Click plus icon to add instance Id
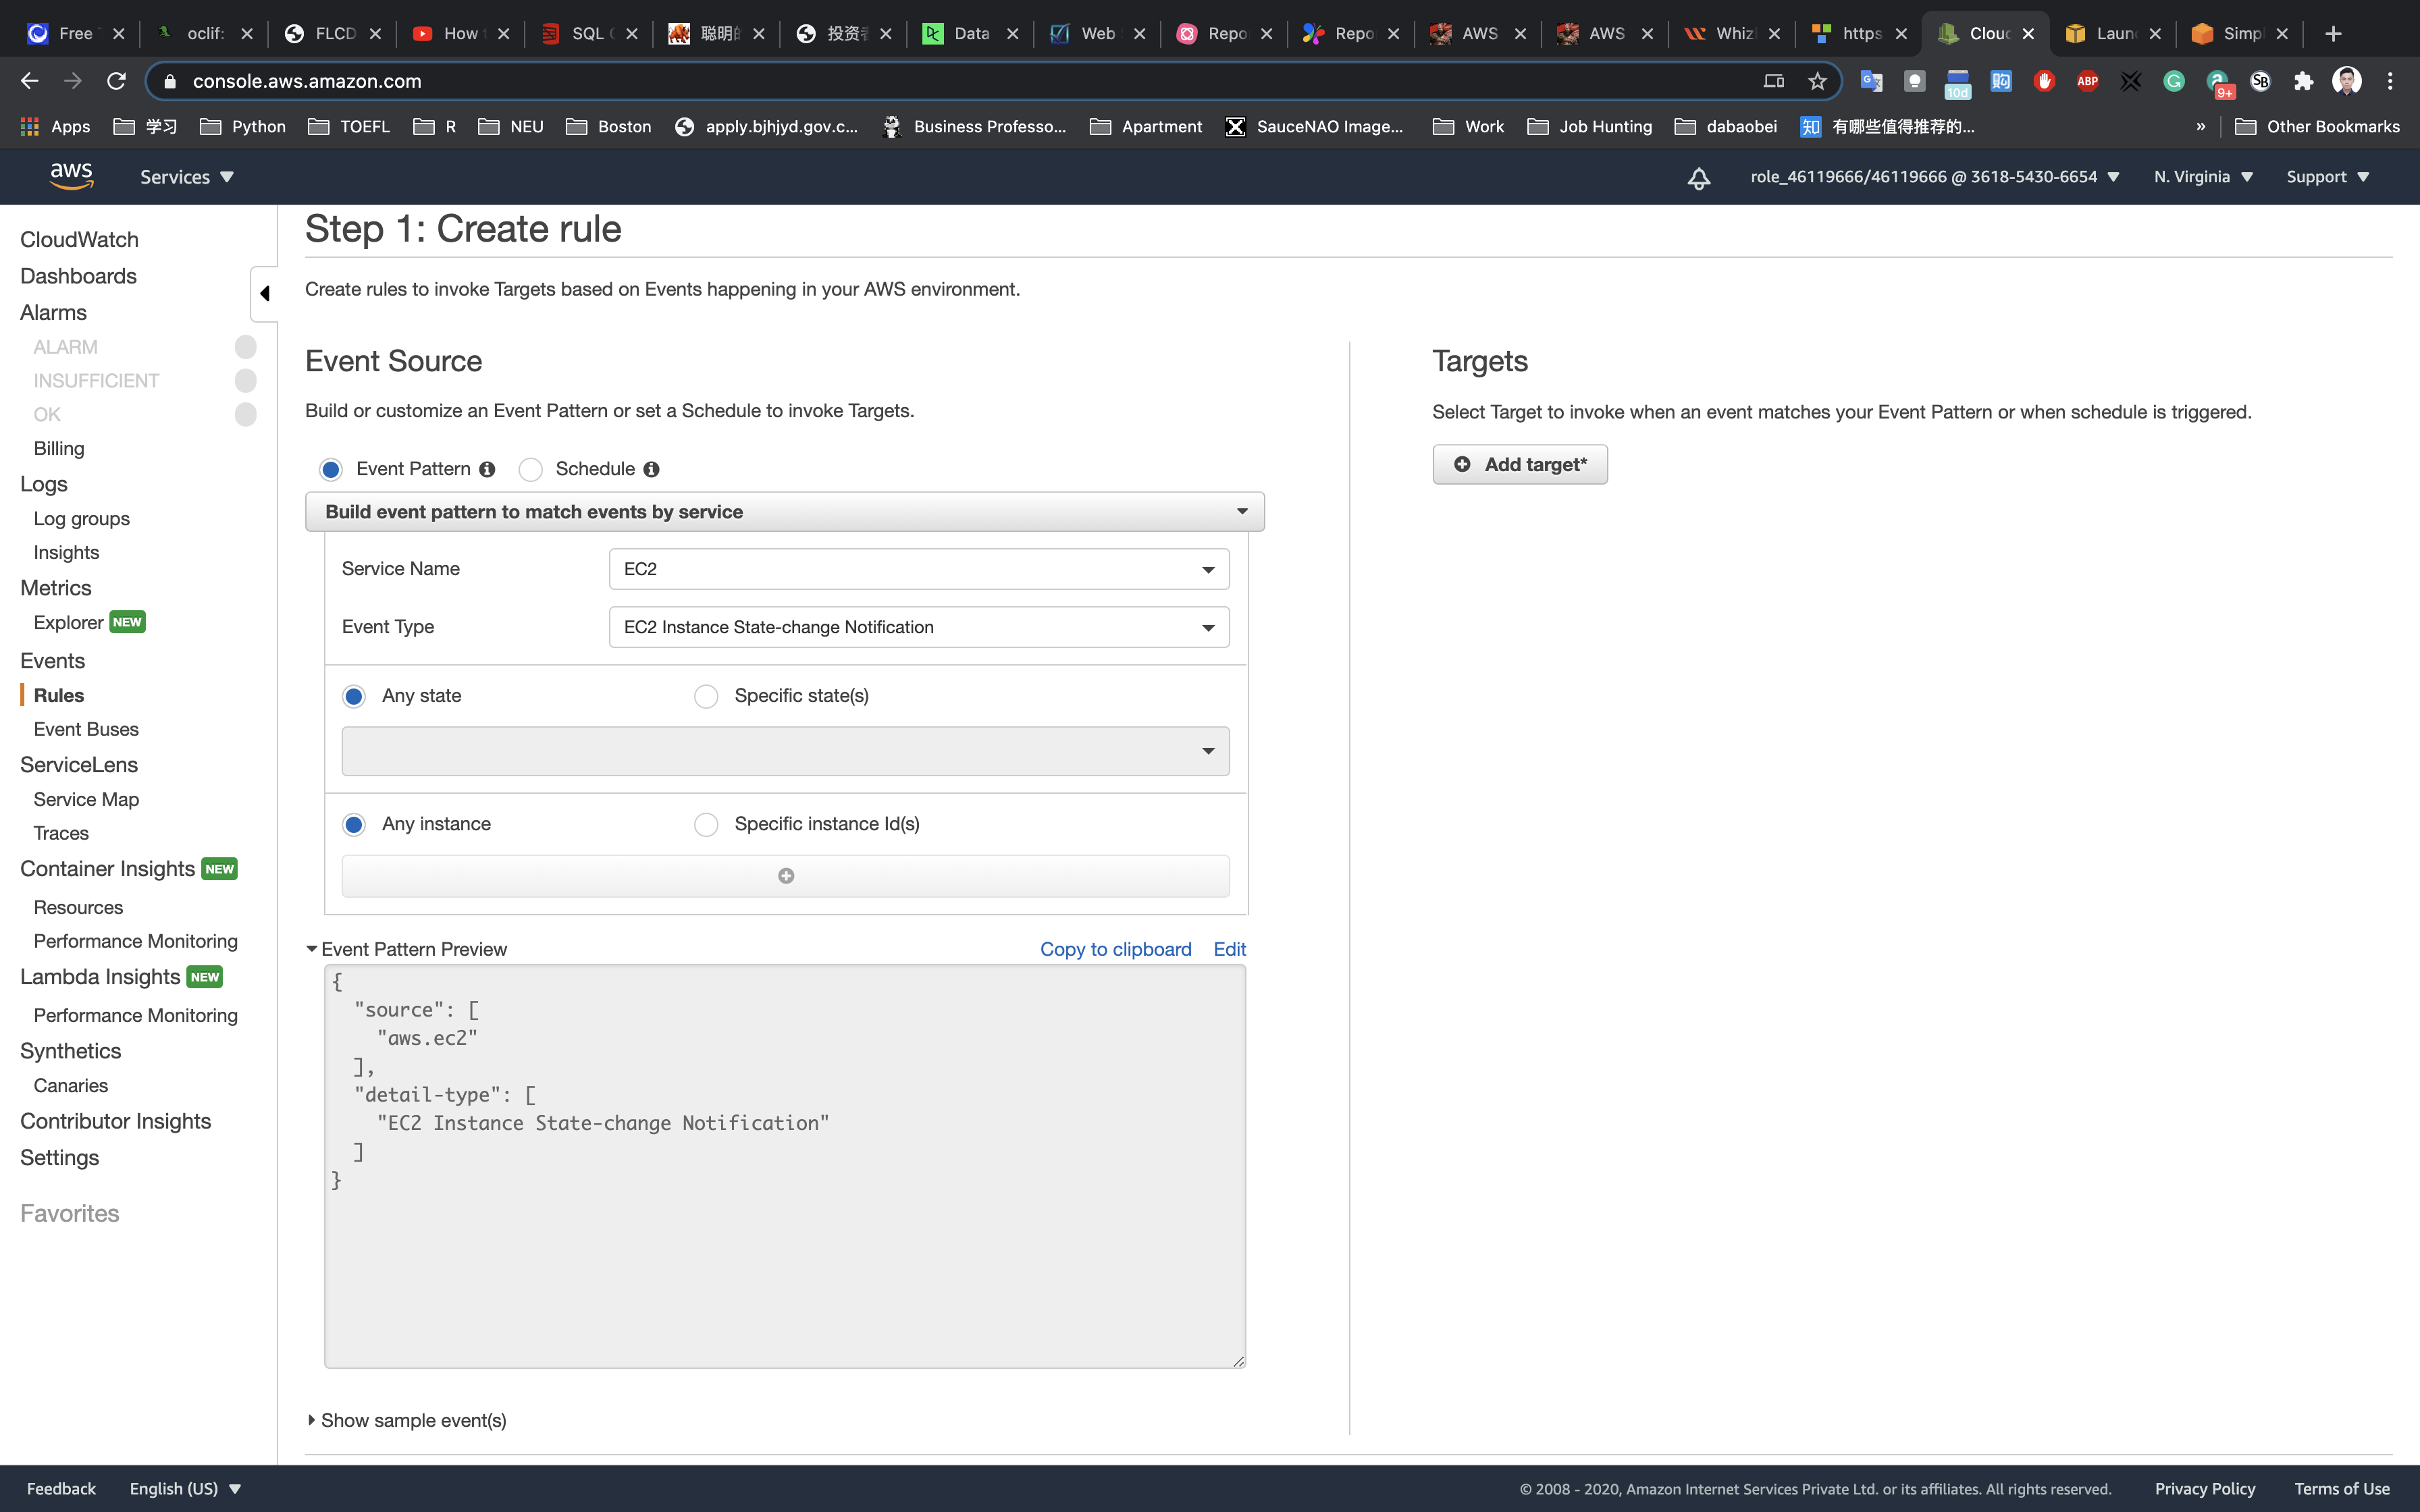 pos(786,876)
